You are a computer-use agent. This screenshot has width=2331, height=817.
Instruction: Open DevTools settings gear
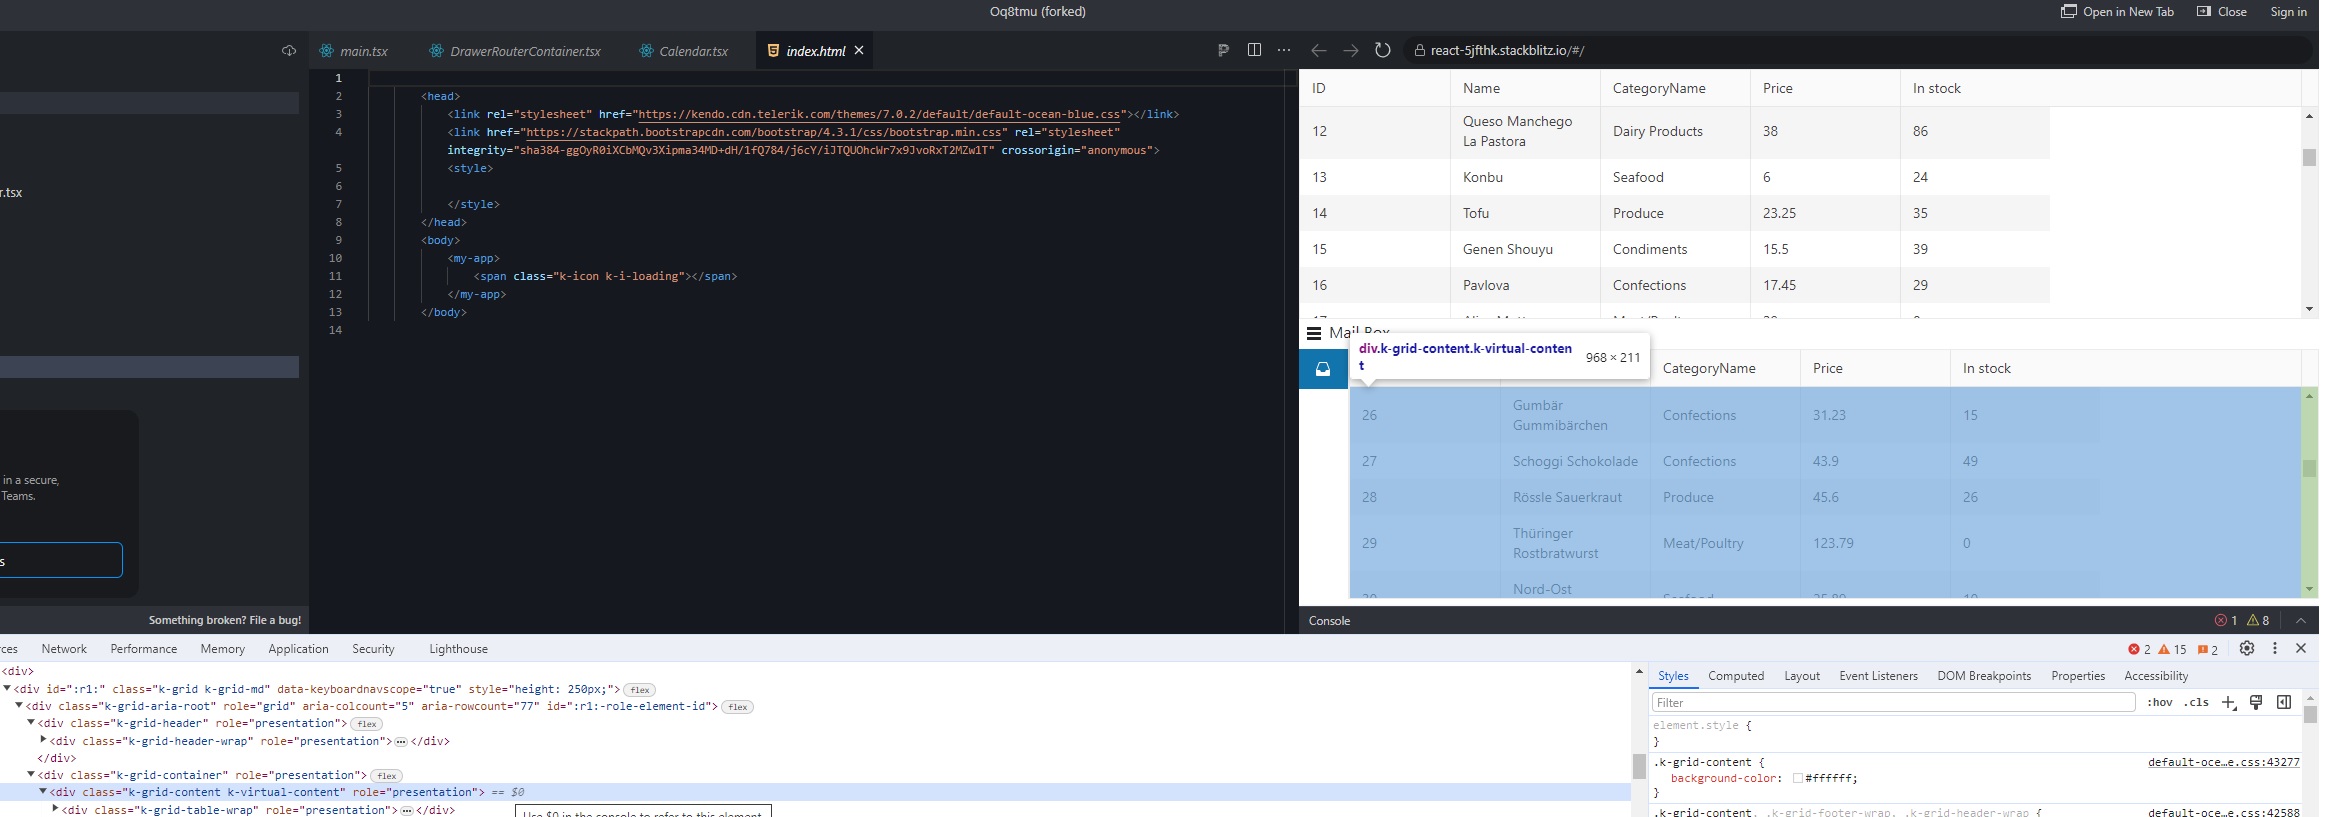coord(2246,648)
